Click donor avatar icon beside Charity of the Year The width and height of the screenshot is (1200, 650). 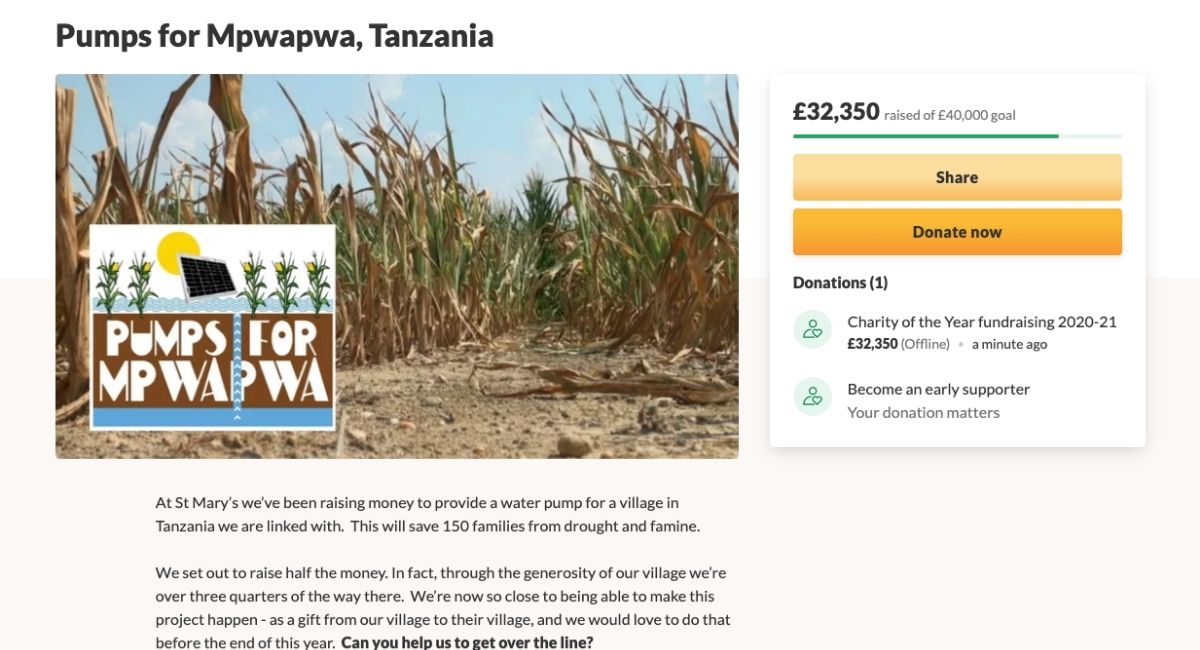[812, 329]
